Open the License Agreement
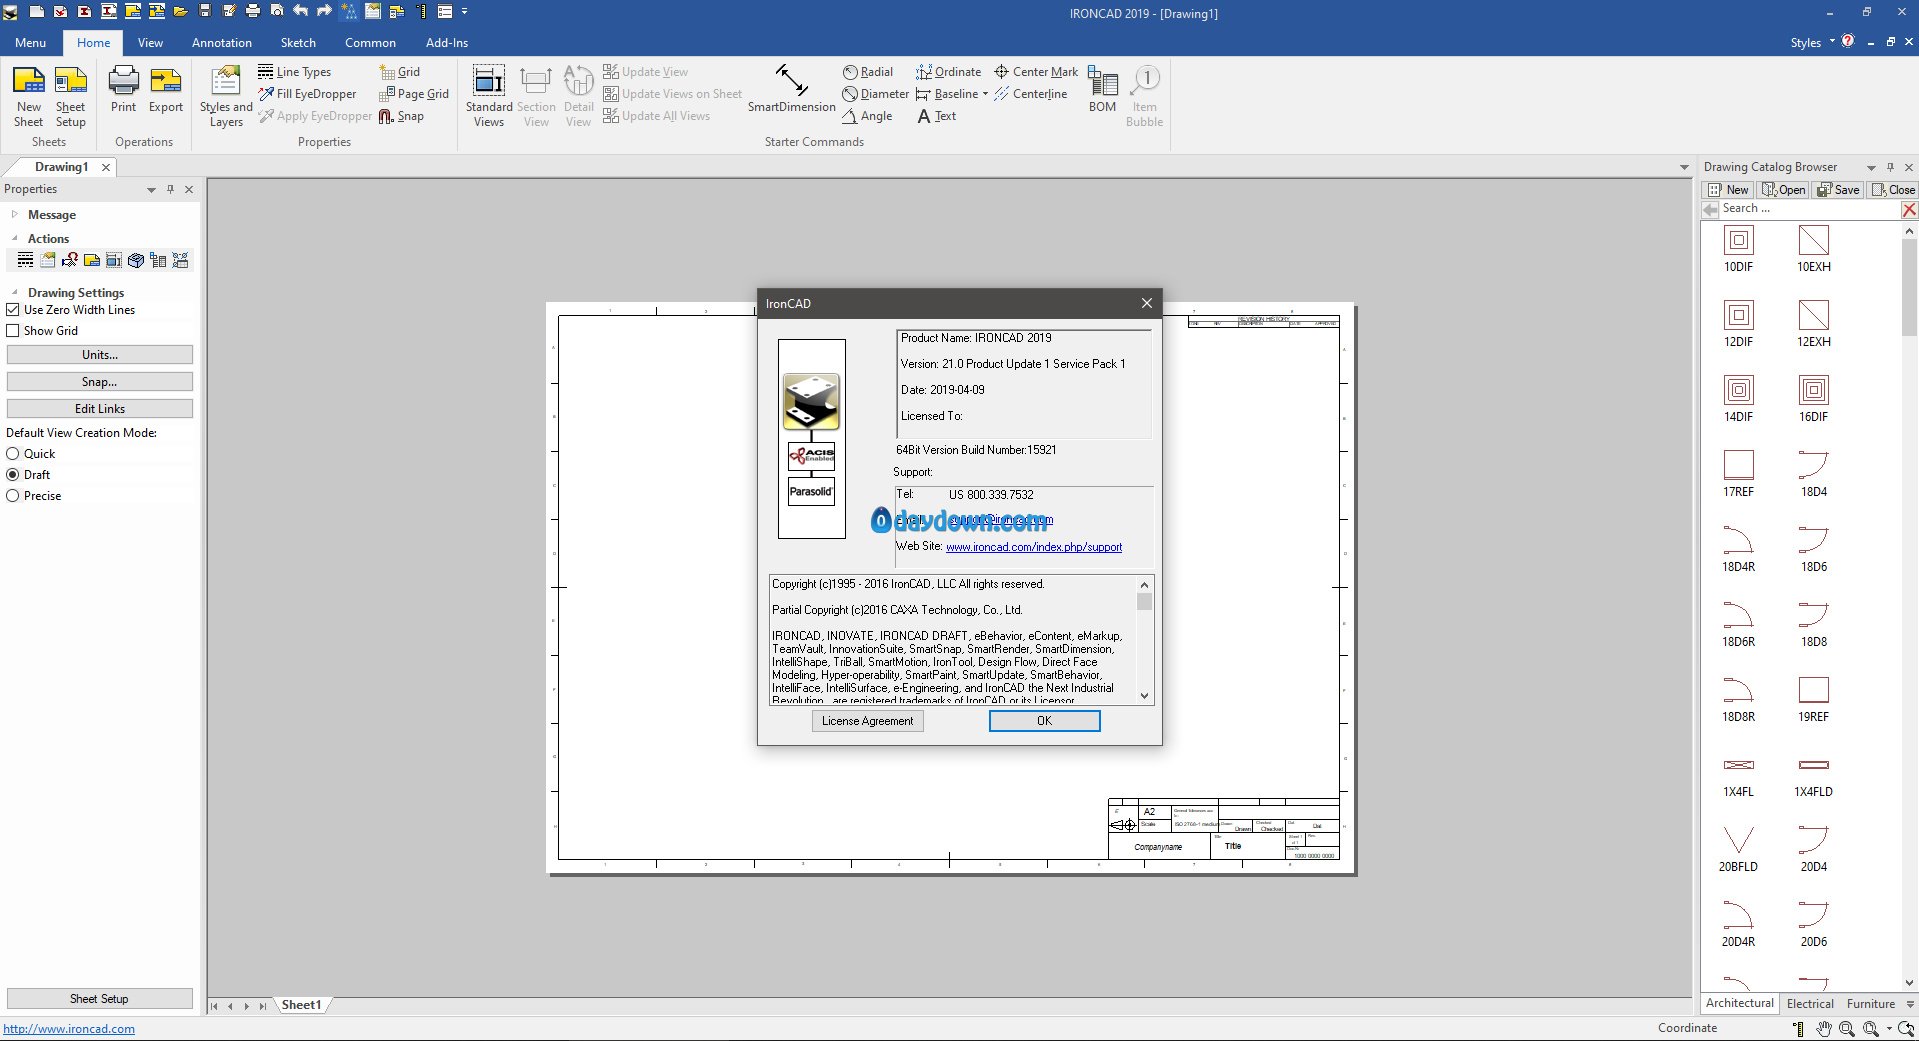The width and height of the screenshot is (1919, 1041). click(867, 721)
